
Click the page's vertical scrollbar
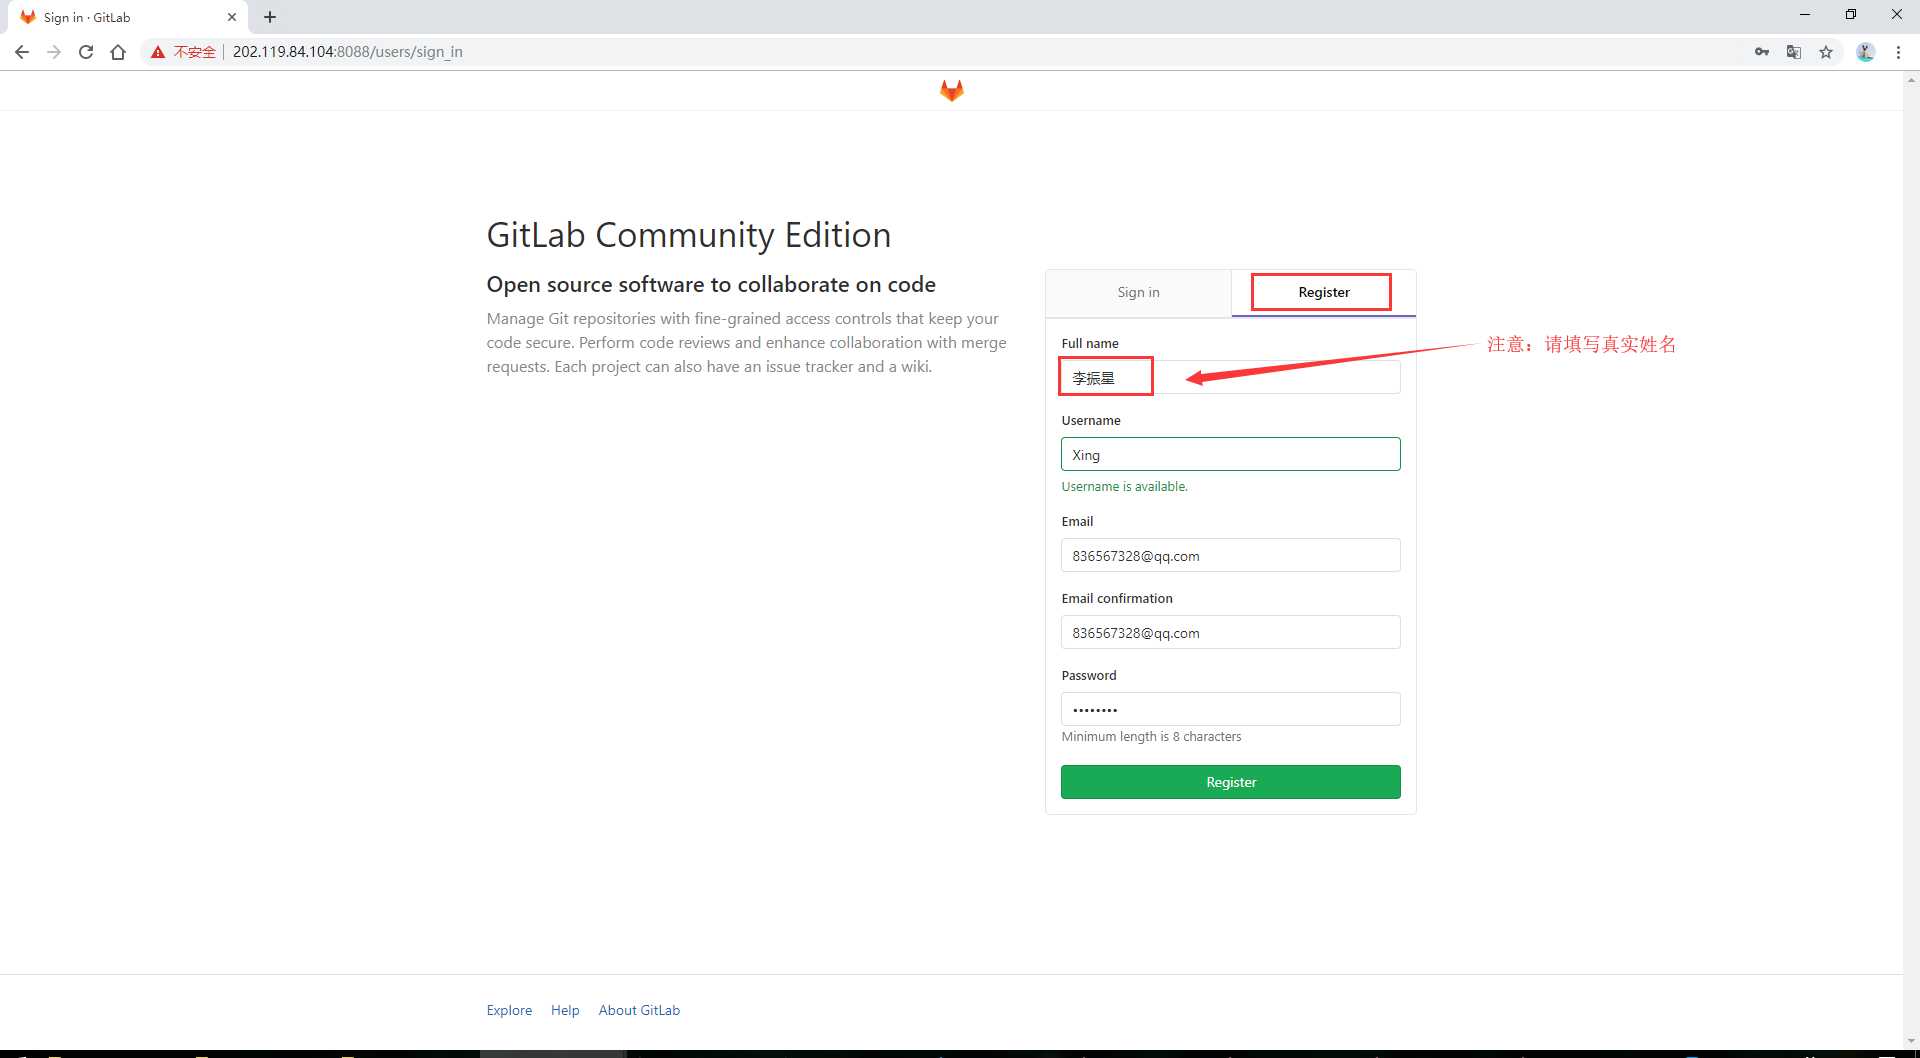(x=1911, y=560)
